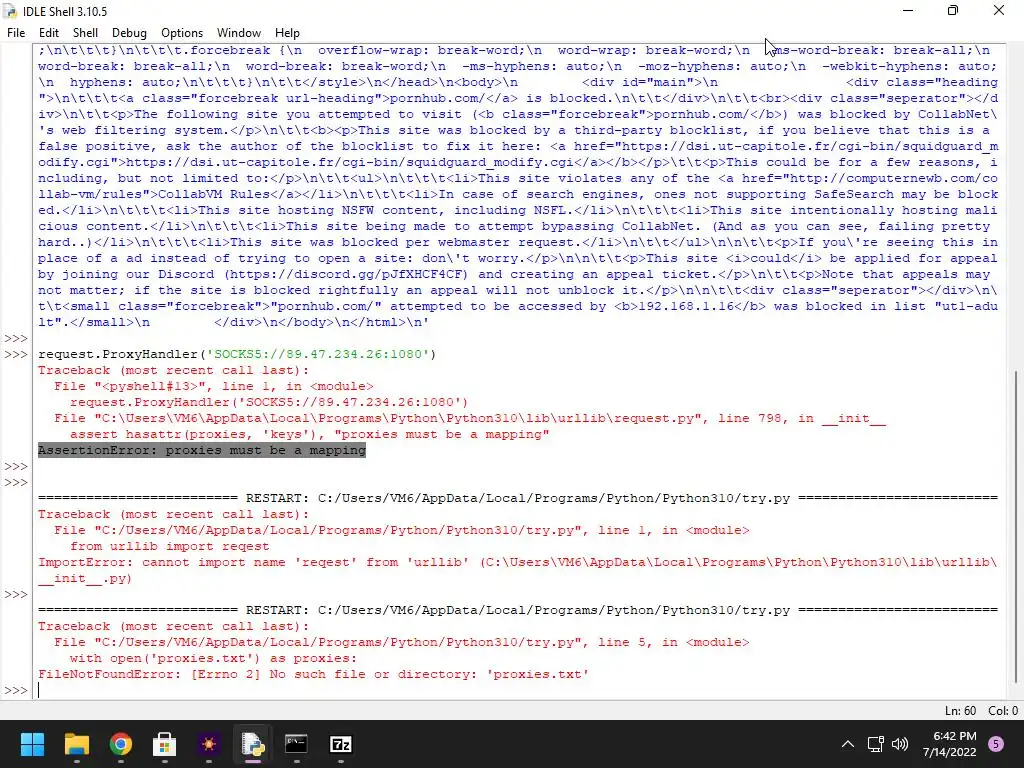Open the notification badge showing 5
Screen dimensions: 1024x768
tap(996, 744)
